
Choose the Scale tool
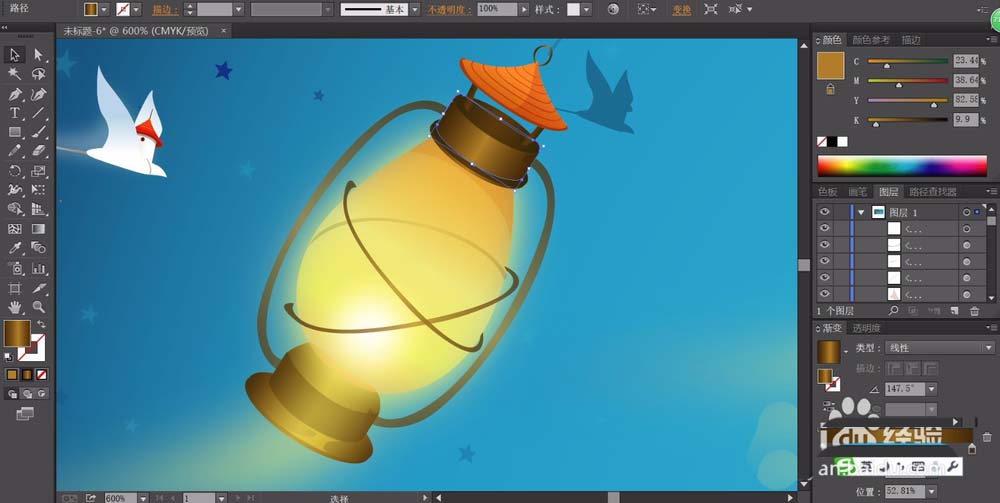click(x=38, y=171)
